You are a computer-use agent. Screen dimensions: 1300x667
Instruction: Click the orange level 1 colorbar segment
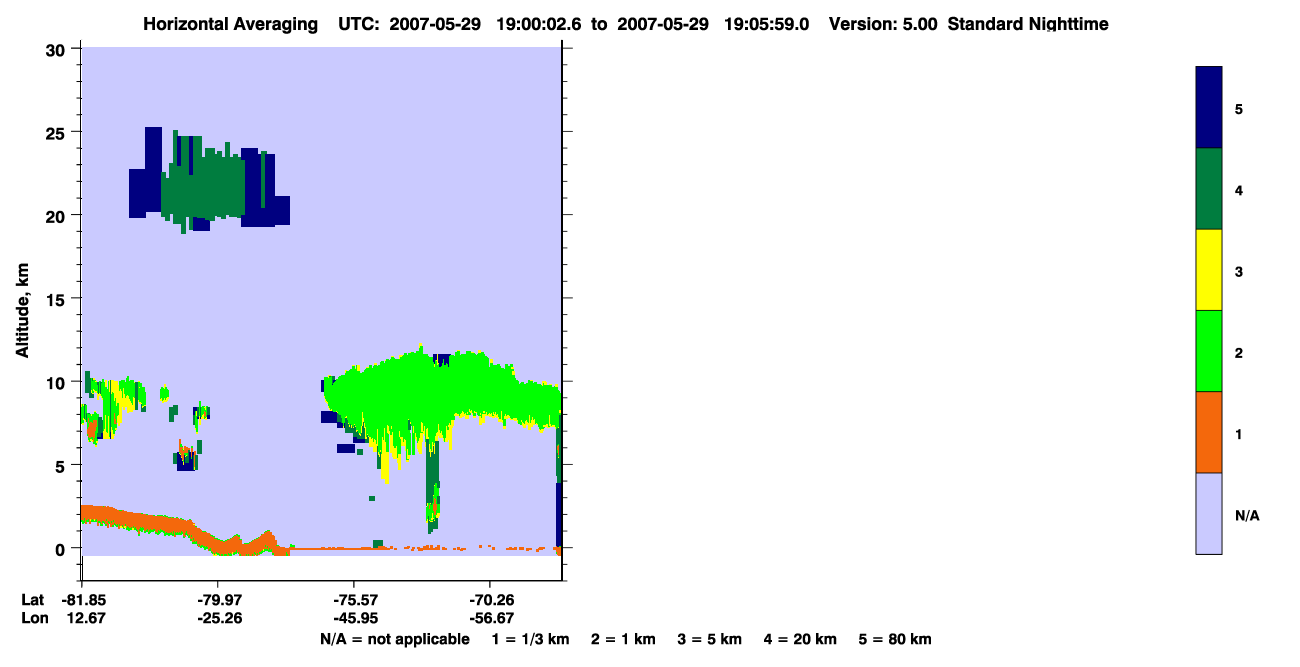[1208, 432]
